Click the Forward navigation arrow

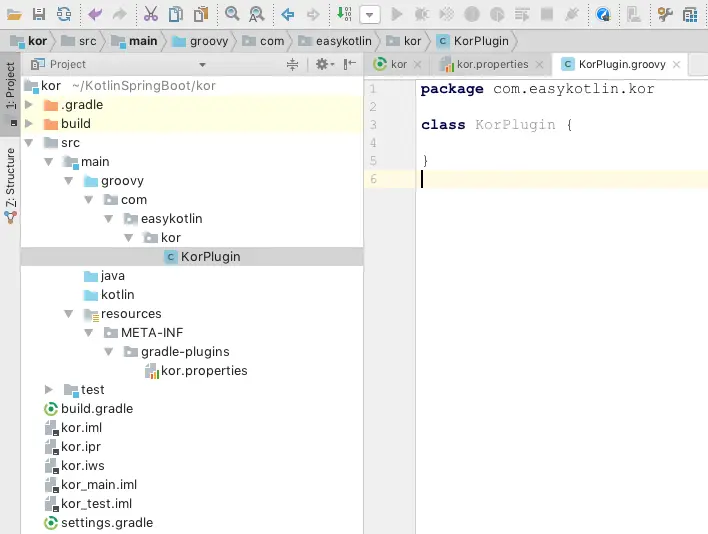click(312, 14)
